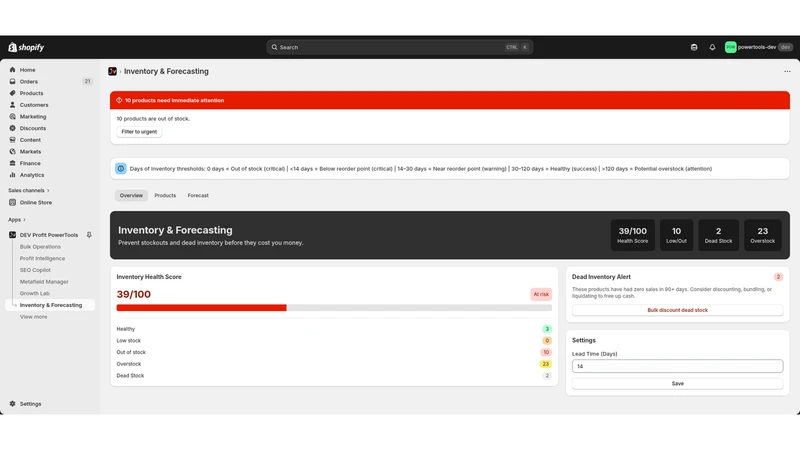Viewport: 800px width, 450px height.
Task: Click the Lead Time (Days) input field
Action: 678,366
